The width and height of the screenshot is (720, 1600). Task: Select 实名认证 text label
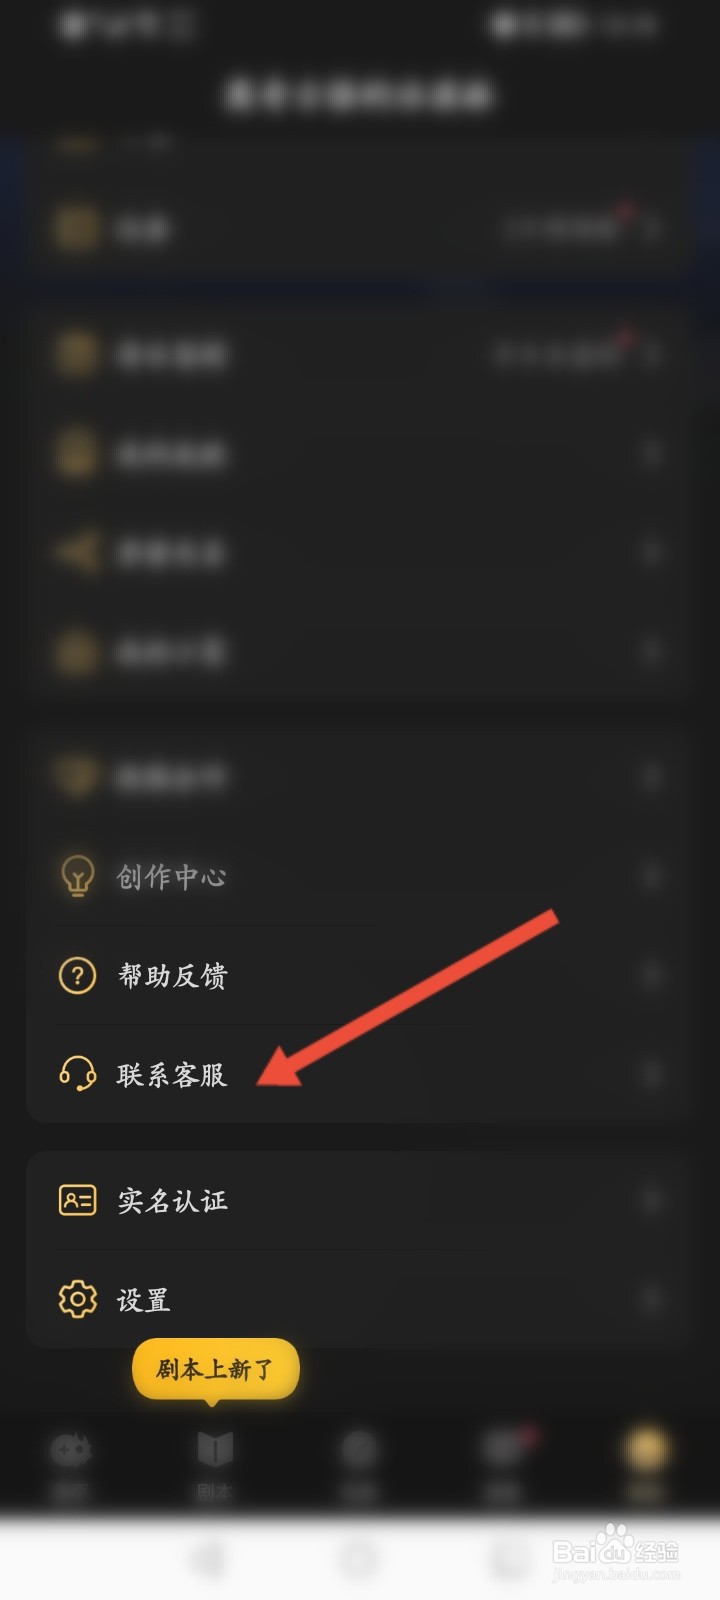(172, 1200)
